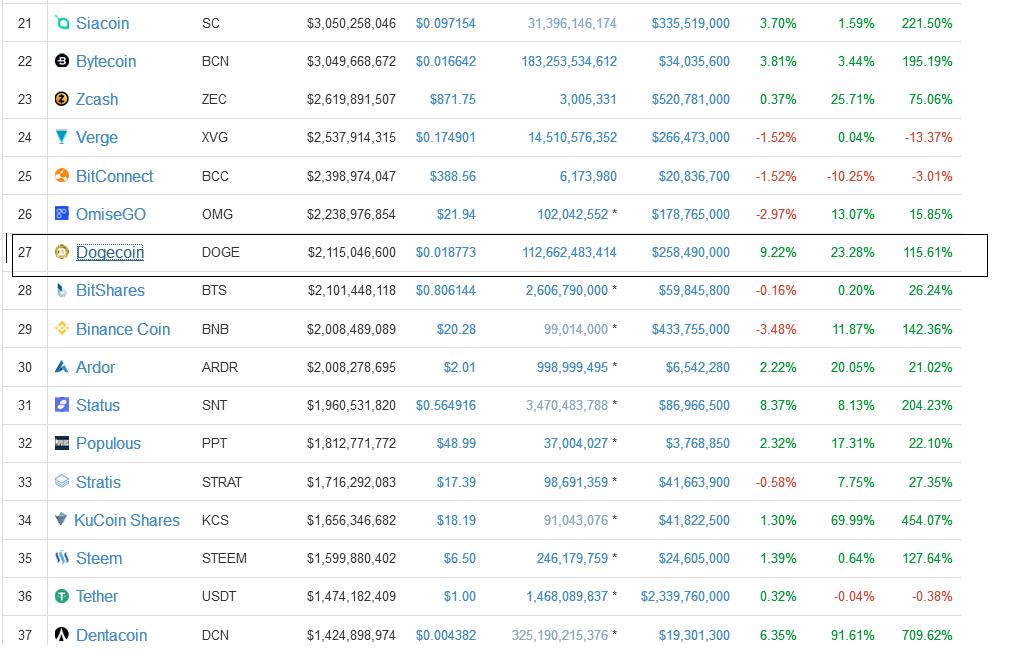Screen dimensions: 1017x667
Task: Open the Status name link
Action: (x=98, y=406)
